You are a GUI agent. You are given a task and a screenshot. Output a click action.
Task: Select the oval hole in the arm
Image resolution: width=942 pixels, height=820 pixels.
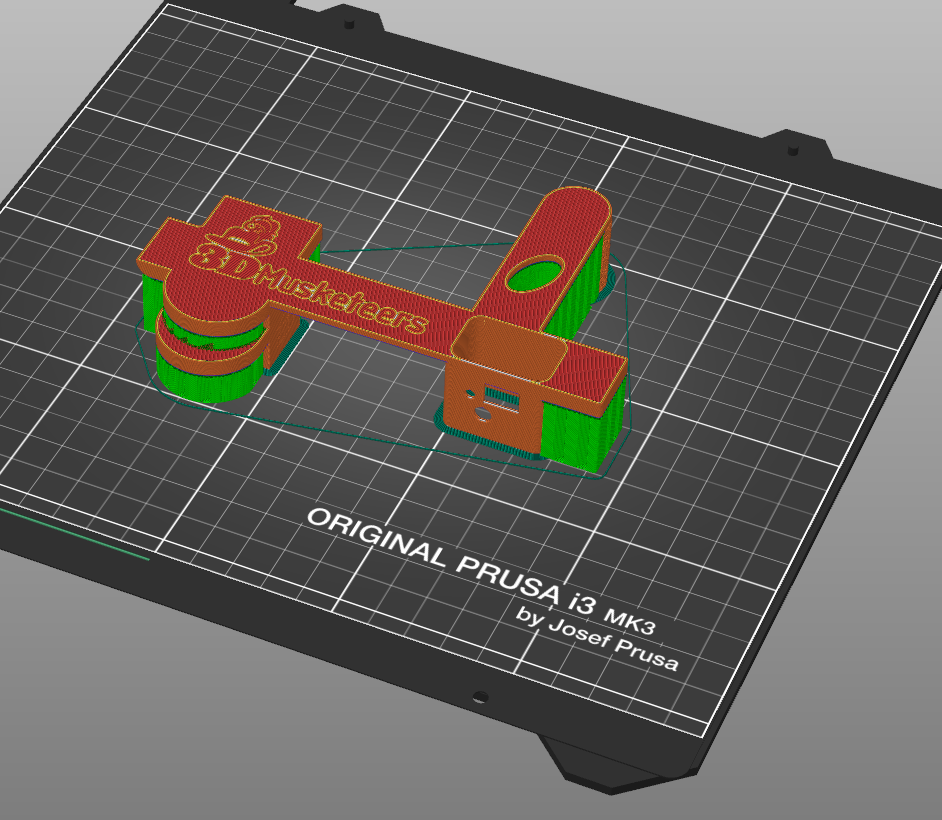tap(535, 275)
